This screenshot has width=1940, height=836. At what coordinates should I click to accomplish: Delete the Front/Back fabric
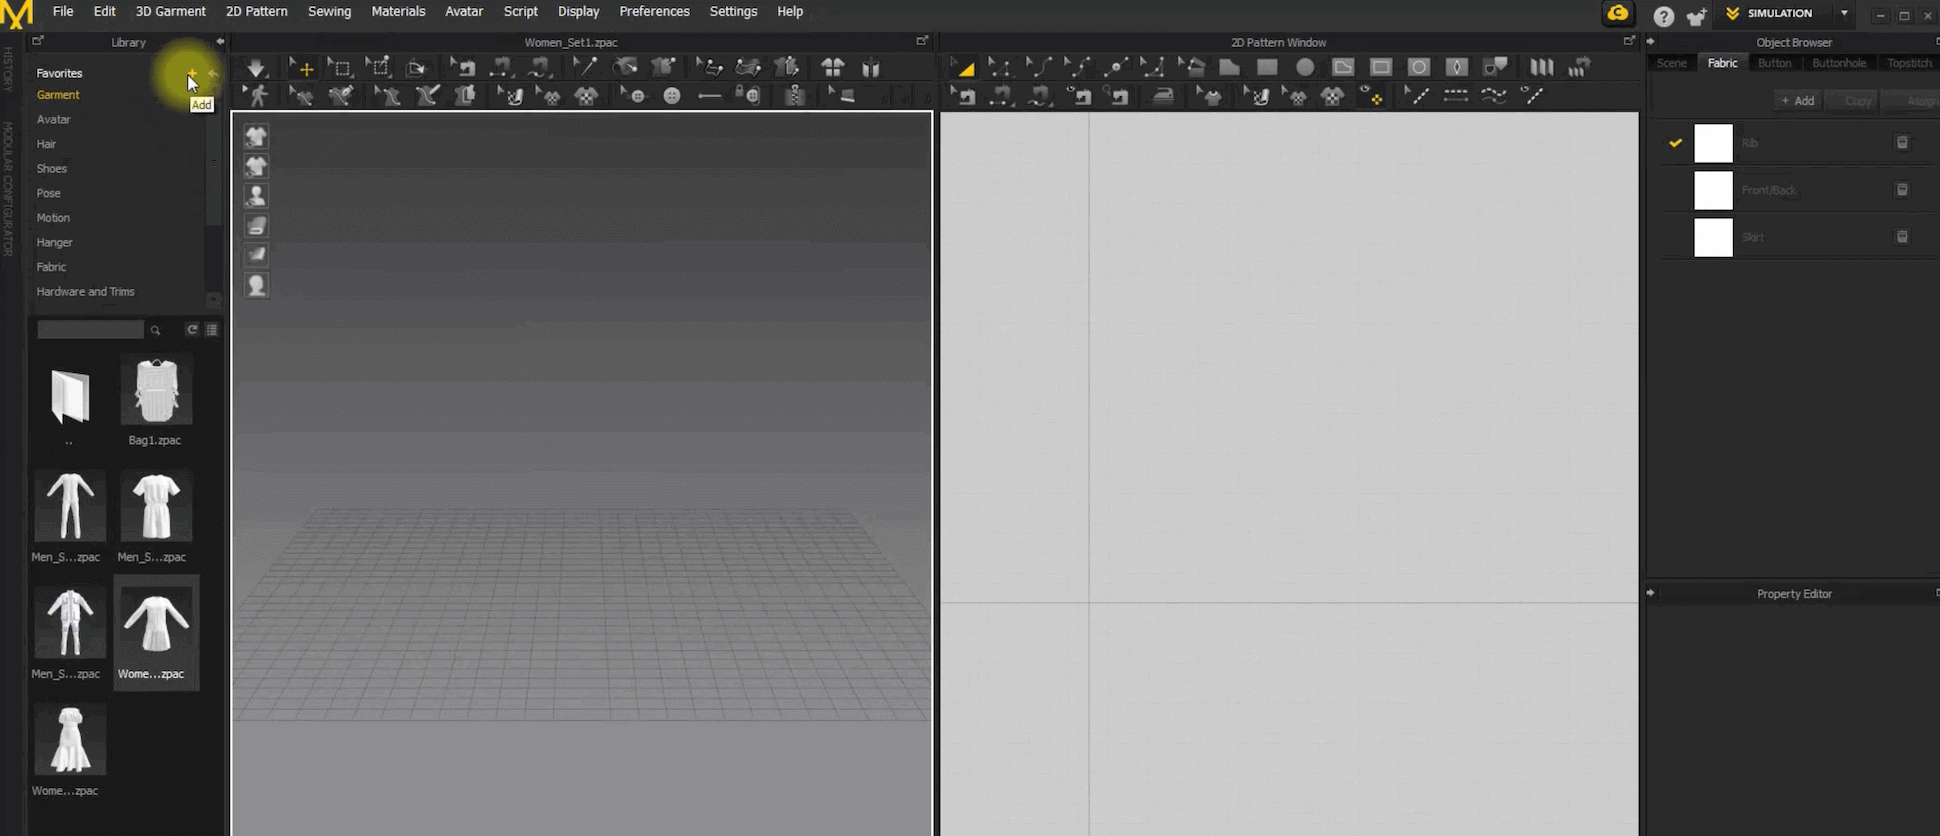pos(1902,190)
